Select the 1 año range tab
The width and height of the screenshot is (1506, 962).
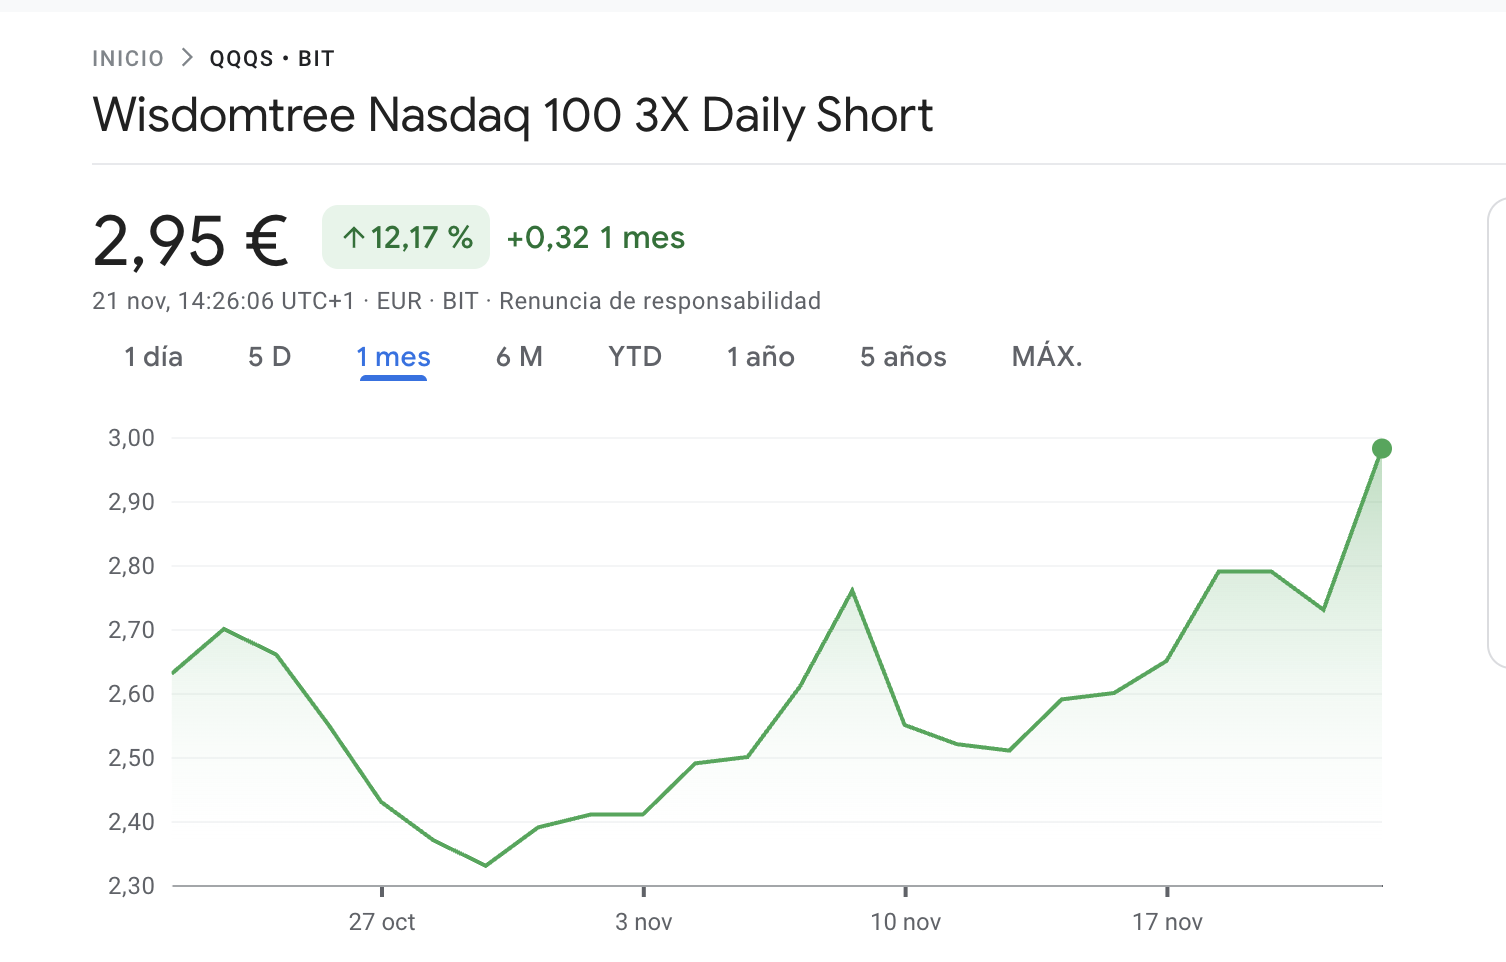(x=760, y=357)
